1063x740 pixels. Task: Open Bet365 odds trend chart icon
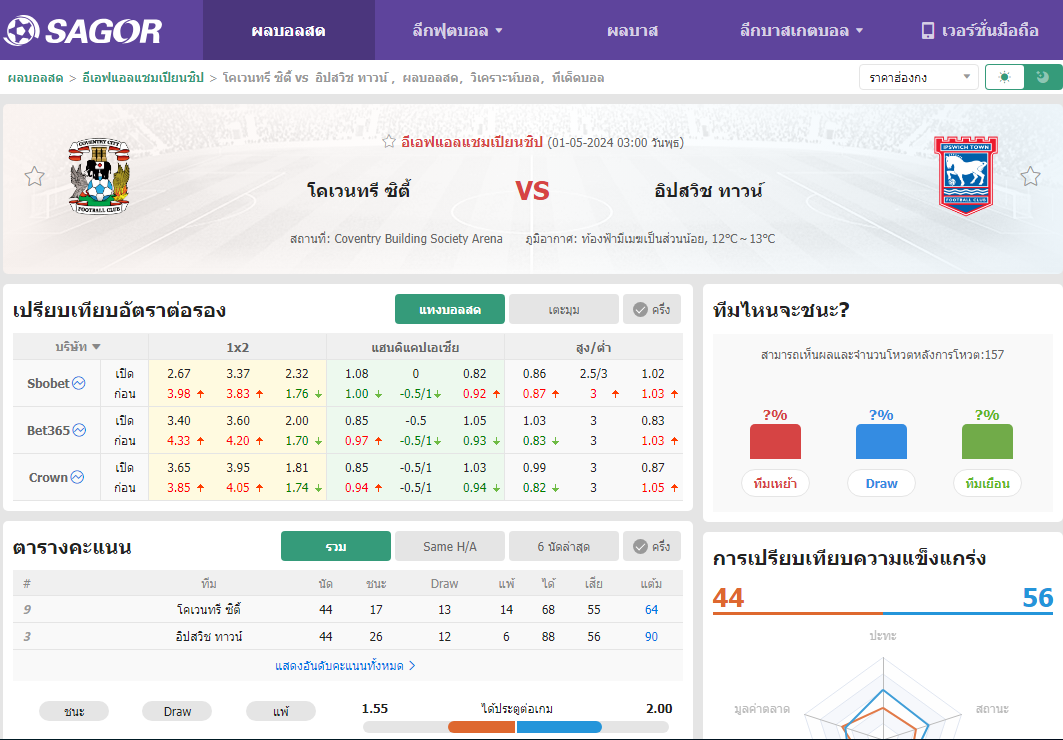click(79, 430)
